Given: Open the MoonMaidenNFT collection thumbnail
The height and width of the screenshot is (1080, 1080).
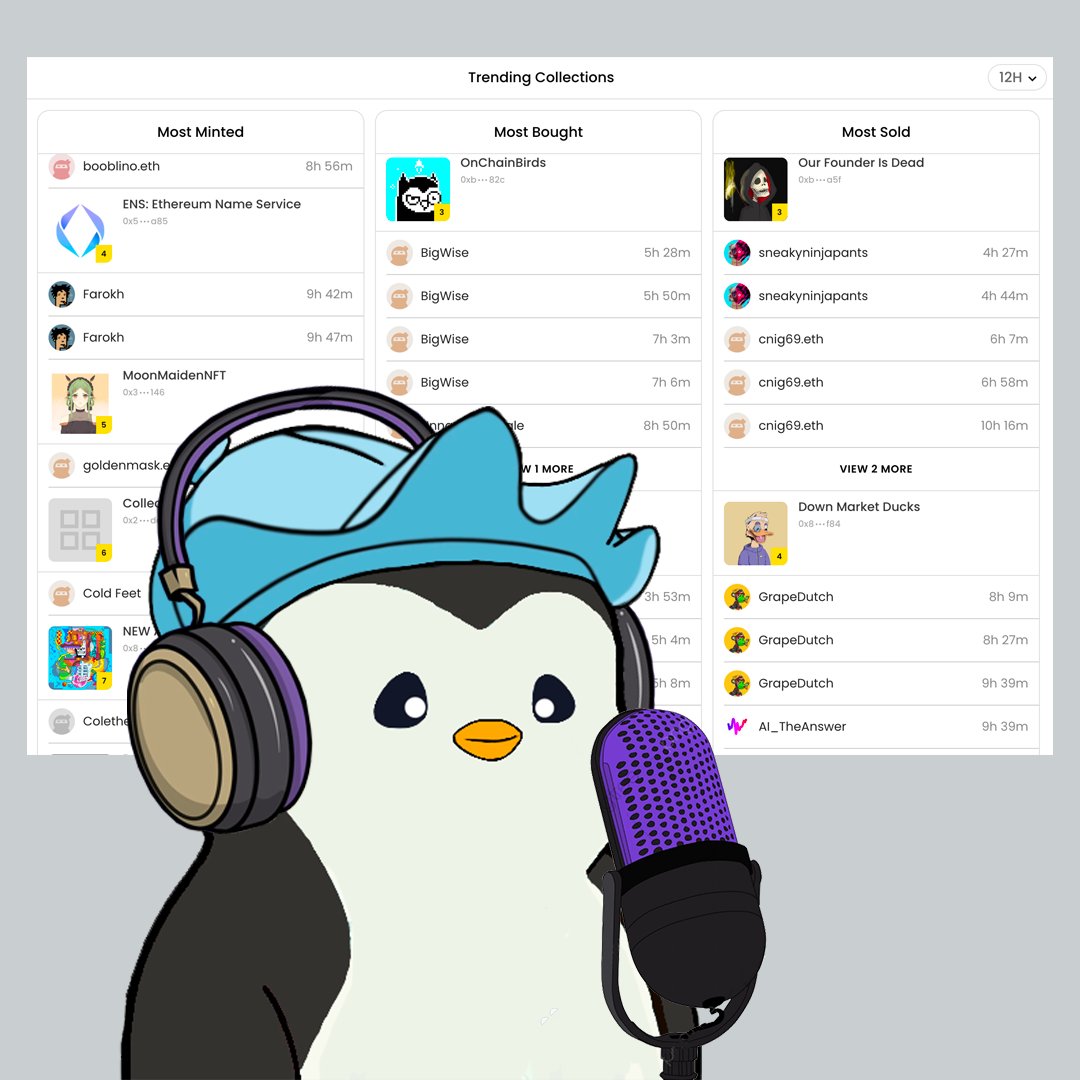Looking at the screenshot, I should [80, 402].
